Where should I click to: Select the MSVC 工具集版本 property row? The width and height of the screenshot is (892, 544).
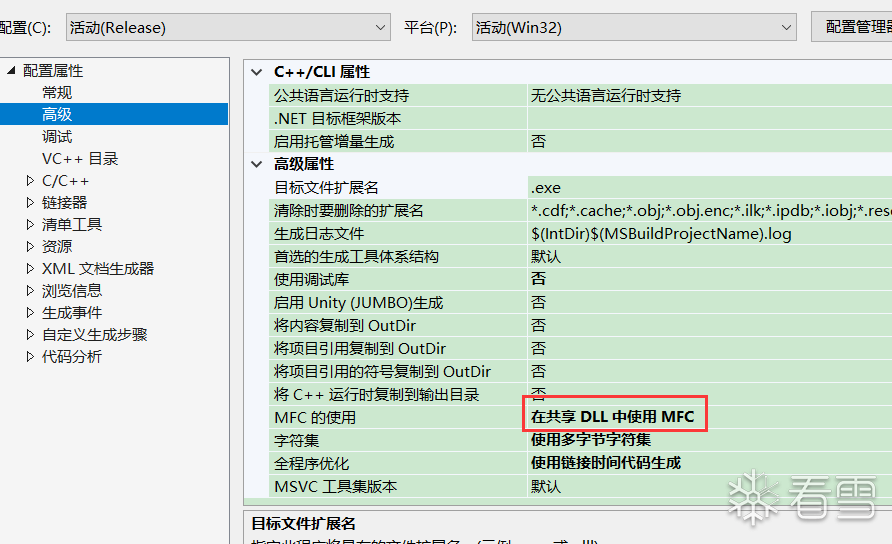pos(398,487)
